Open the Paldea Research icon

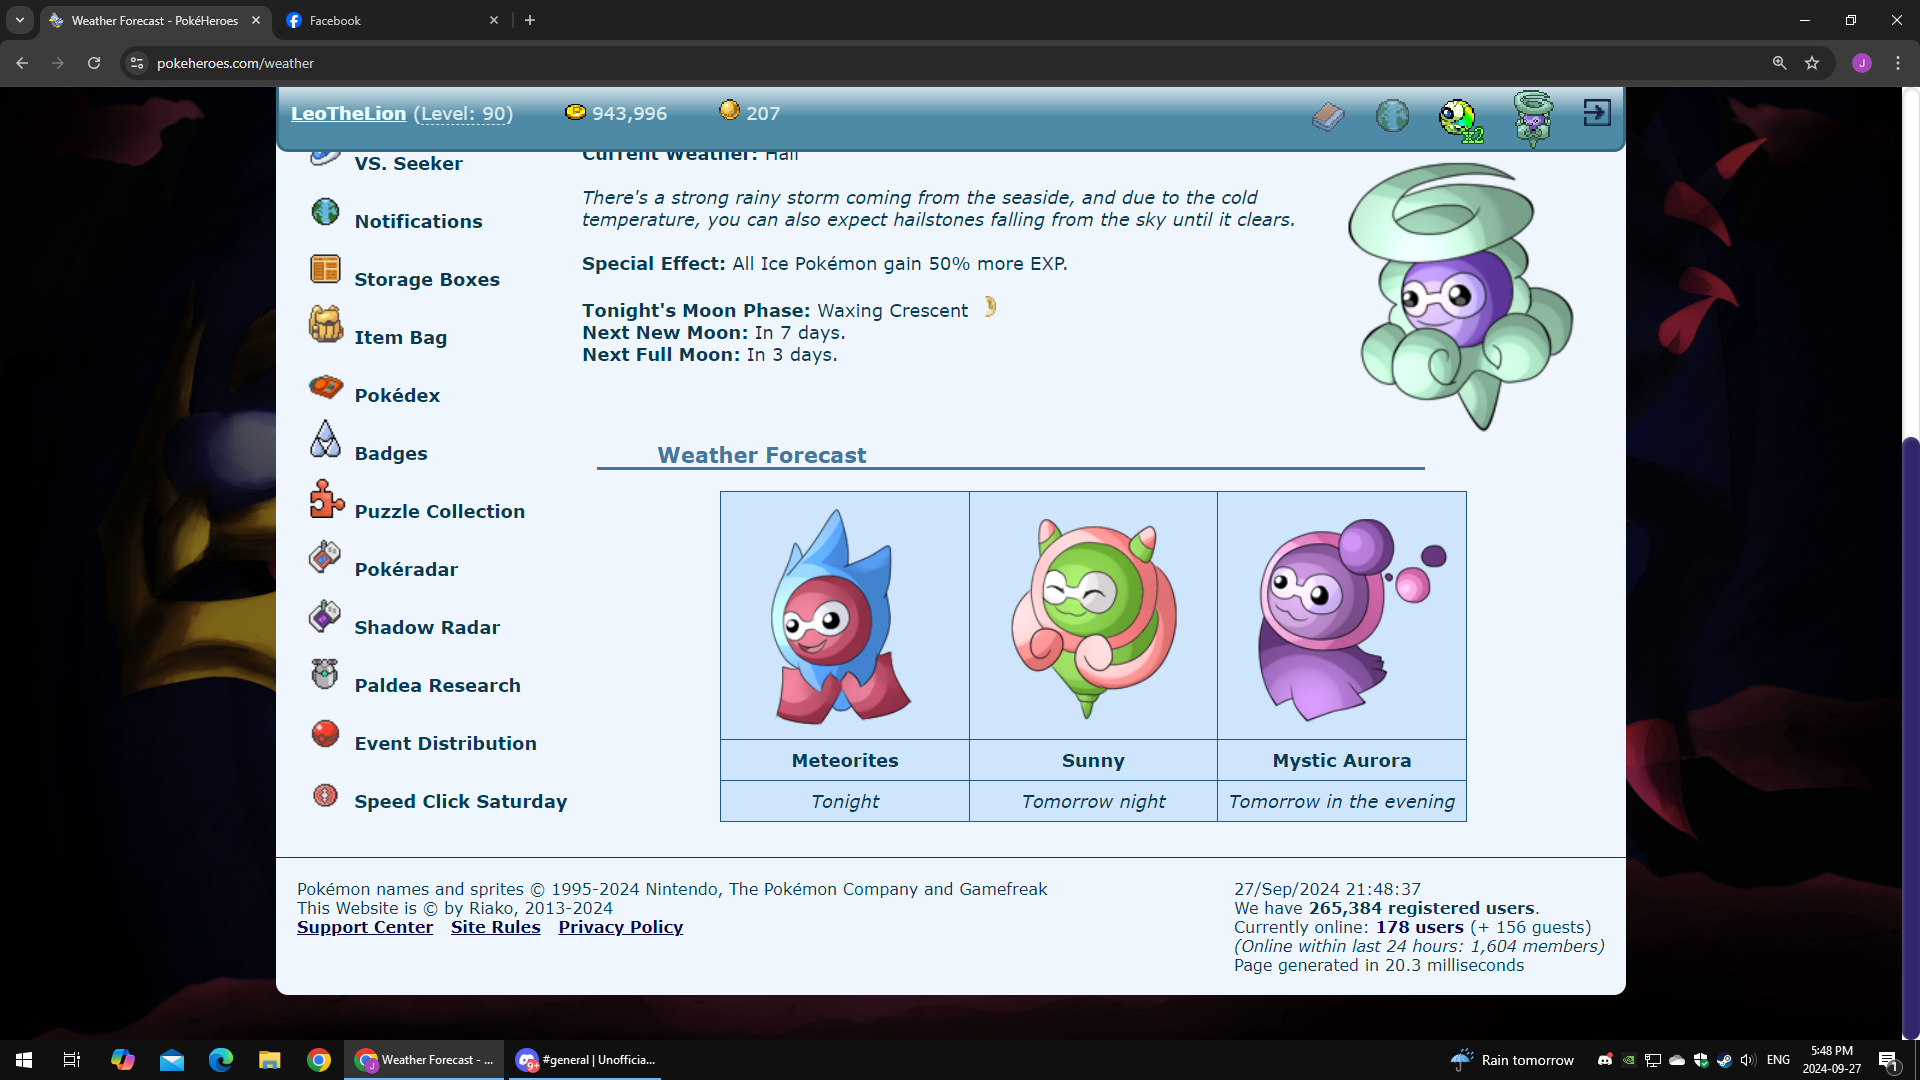(325, 673)
